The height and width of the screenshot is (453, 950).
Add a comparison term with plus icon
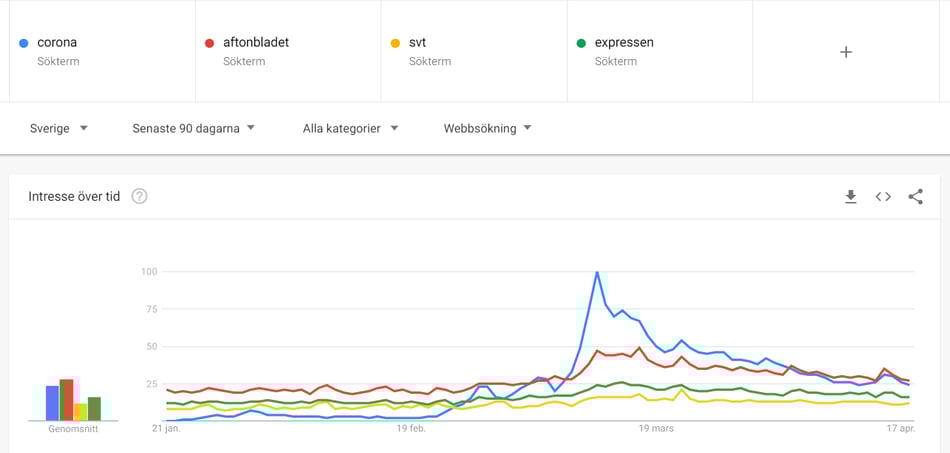[x=846, y=52]
